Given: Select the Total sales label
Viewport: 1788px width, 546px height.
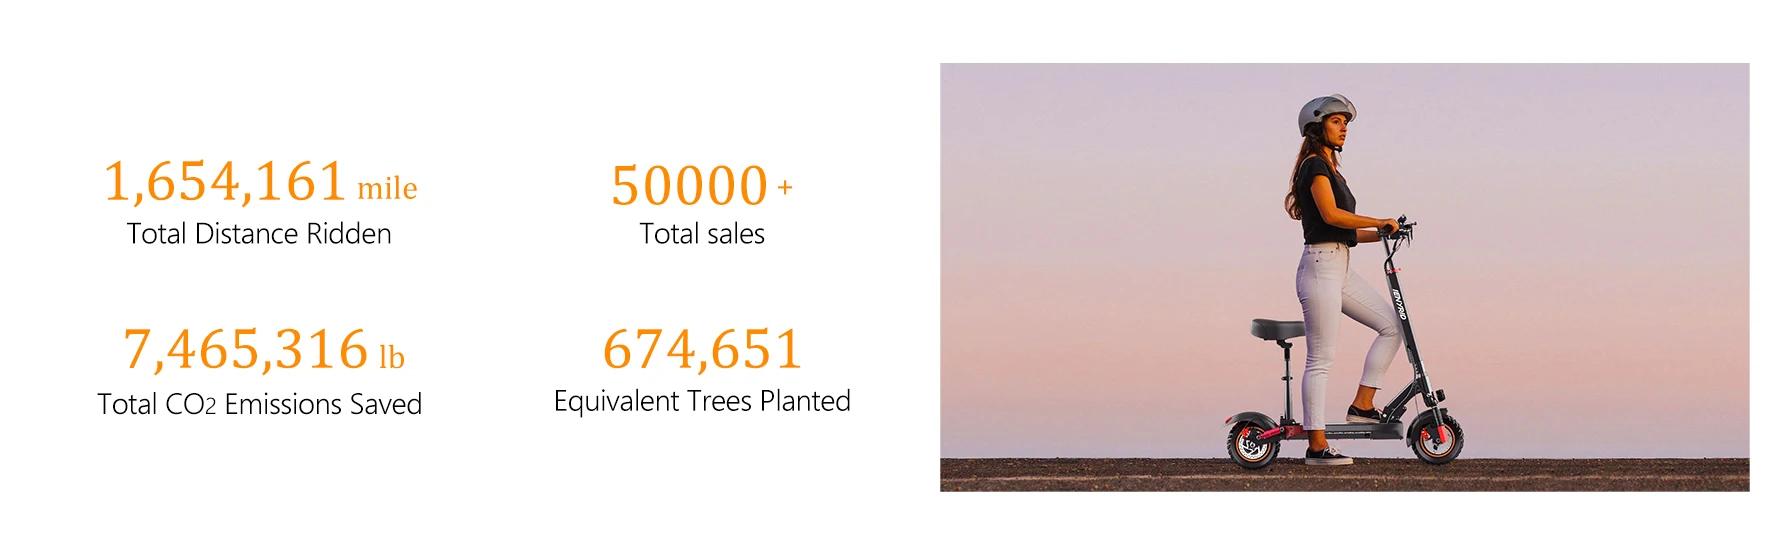Looking at the screenshot, I should tap(702, 234).
